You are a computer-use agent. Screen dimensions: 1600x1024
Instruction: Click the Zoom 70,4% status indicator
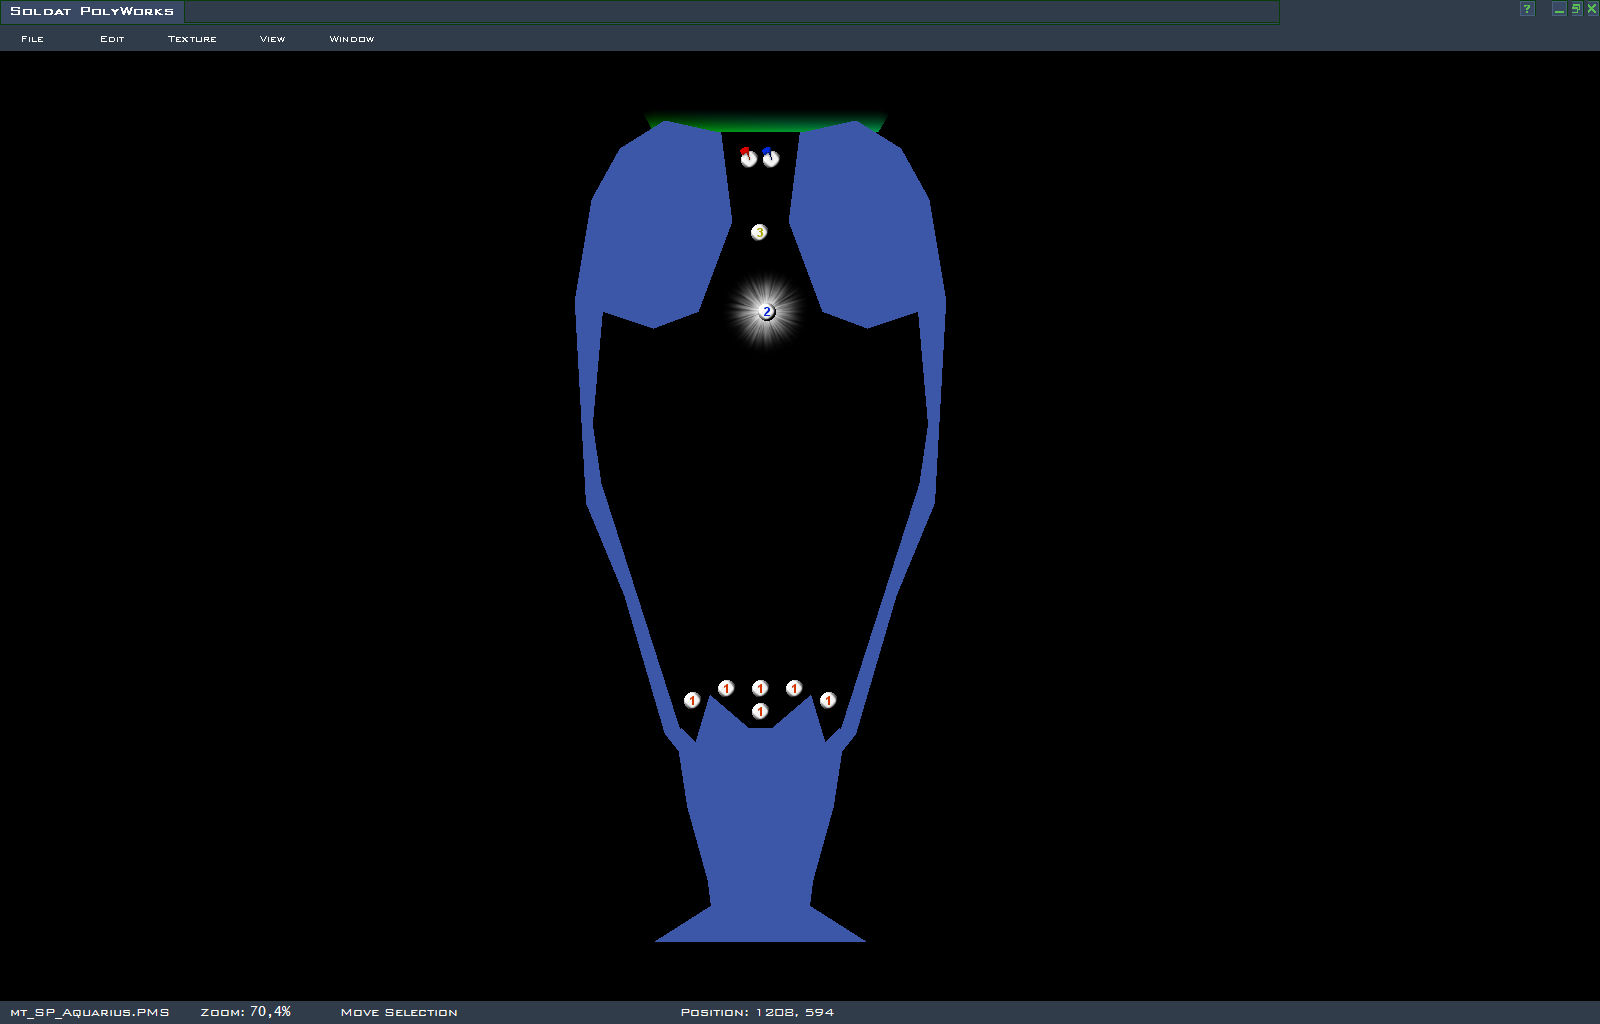(x=245, y=1012)
